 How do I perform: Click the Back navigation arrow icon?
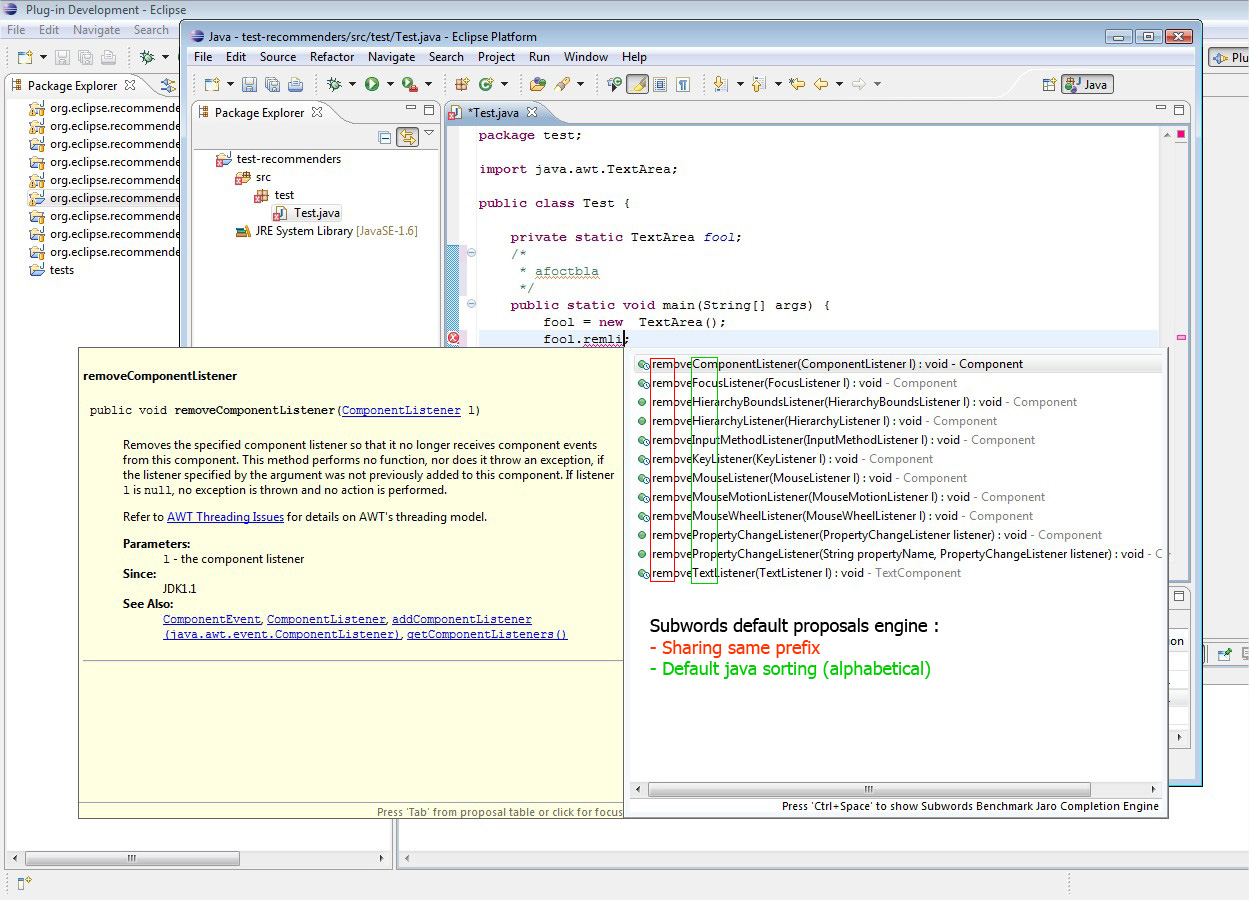(x=821, y=84)
